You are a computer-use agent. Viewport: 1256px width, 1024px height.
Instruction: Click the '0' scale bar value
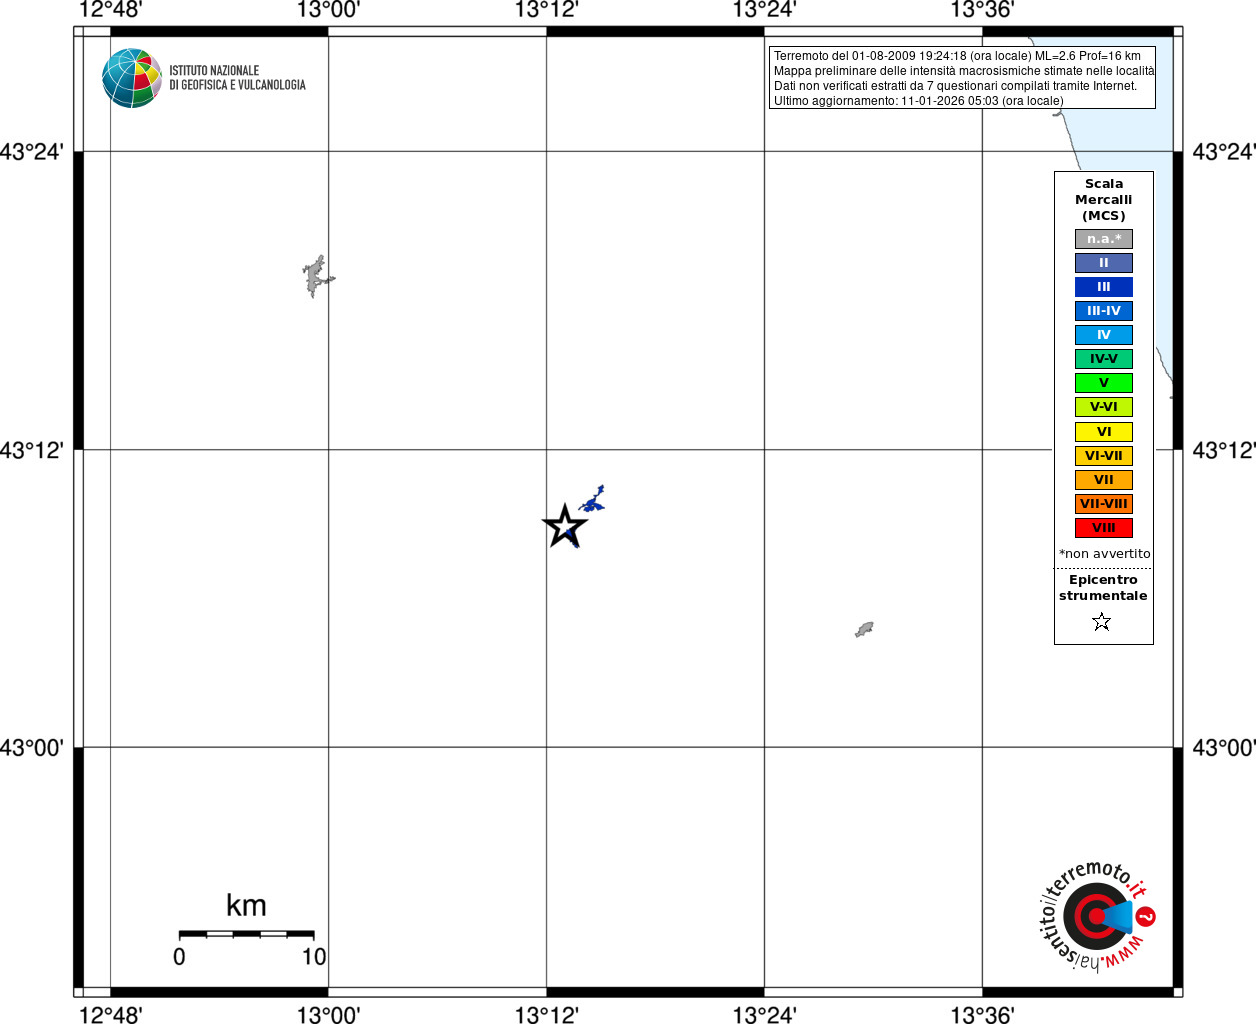pos(179,957)
